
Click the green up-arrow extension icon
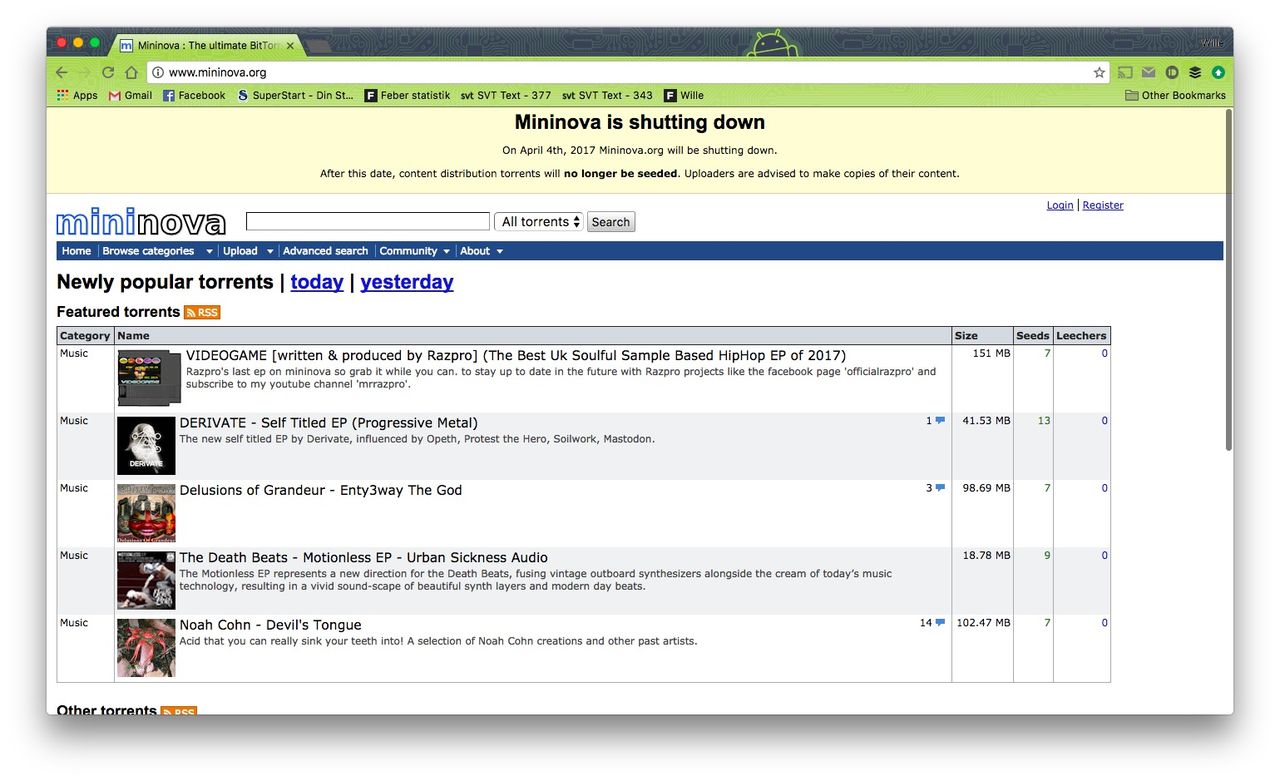tap(1218, 72)
